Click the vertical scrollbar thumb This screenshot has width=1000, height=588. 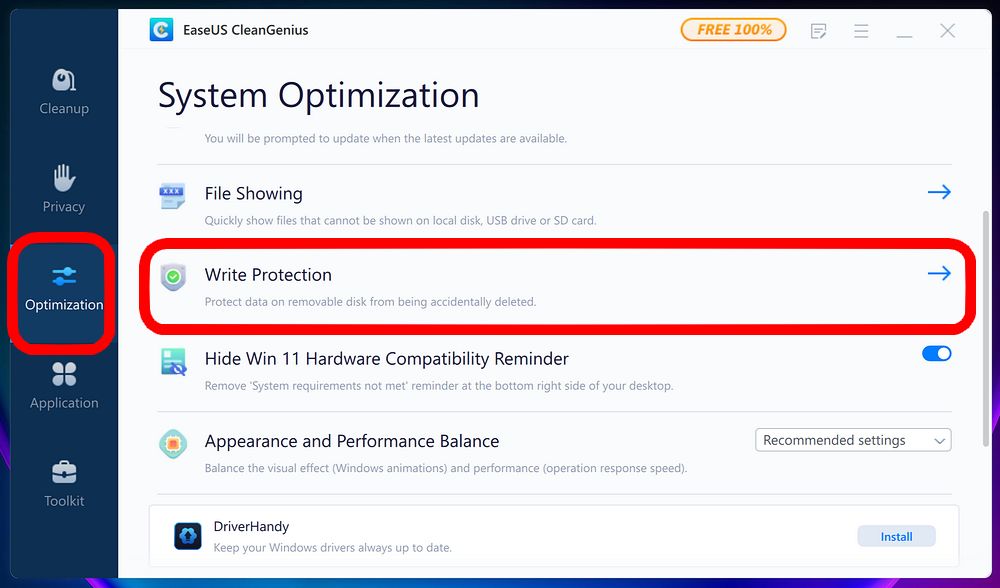coord(986,328)
